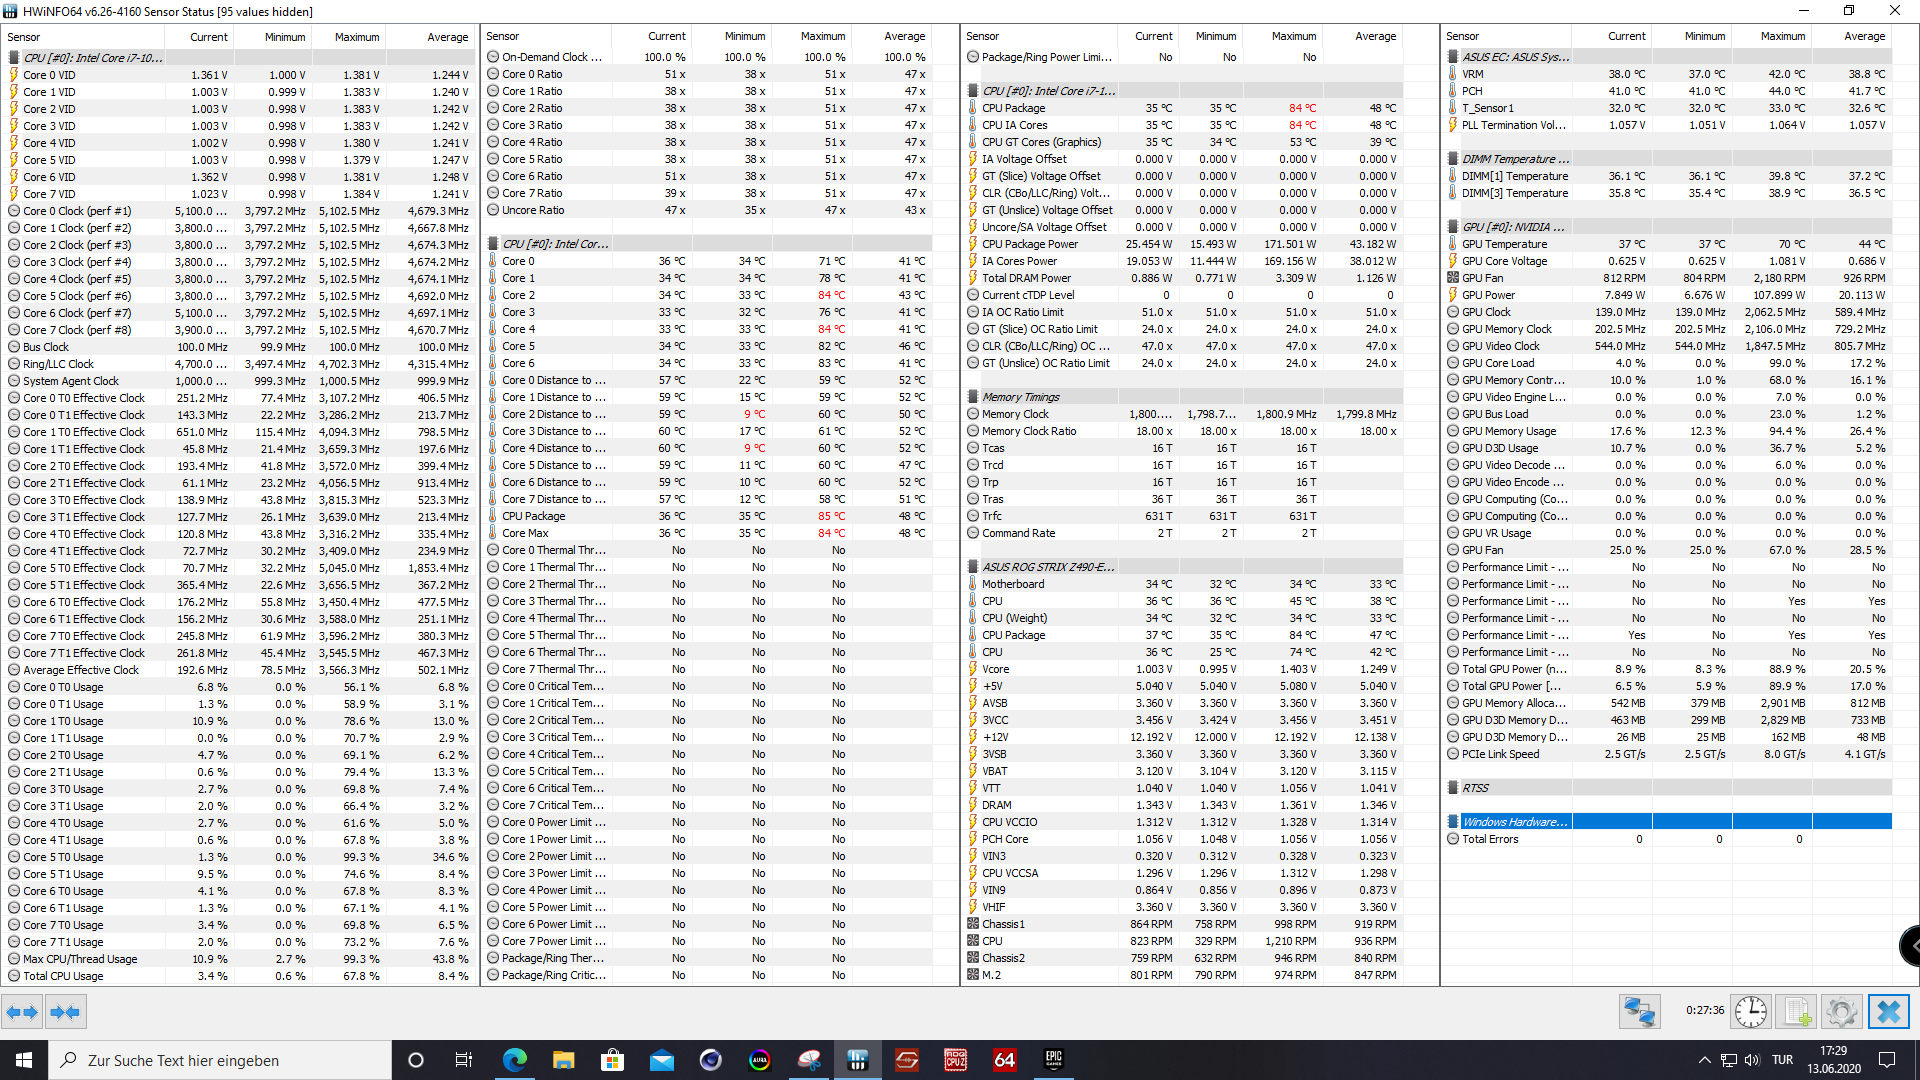
Task: Select the Ring/LLC Clock row
Action: 238,364
